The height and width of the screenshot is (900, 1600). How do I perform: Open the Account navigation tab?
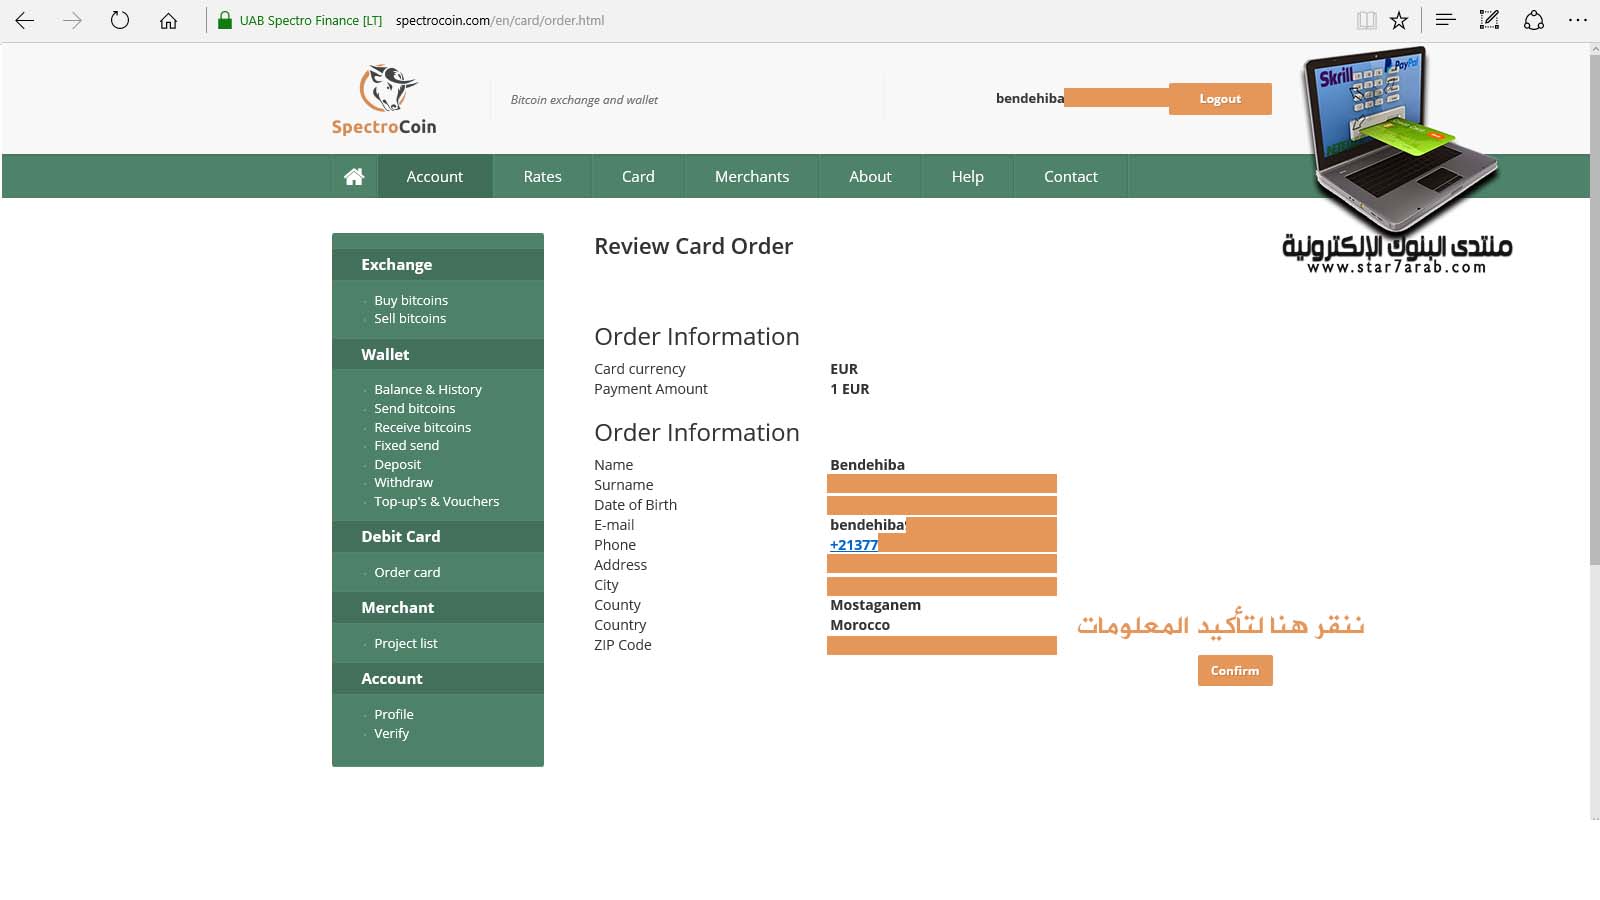pyautogui.click(x=435, y=176)
